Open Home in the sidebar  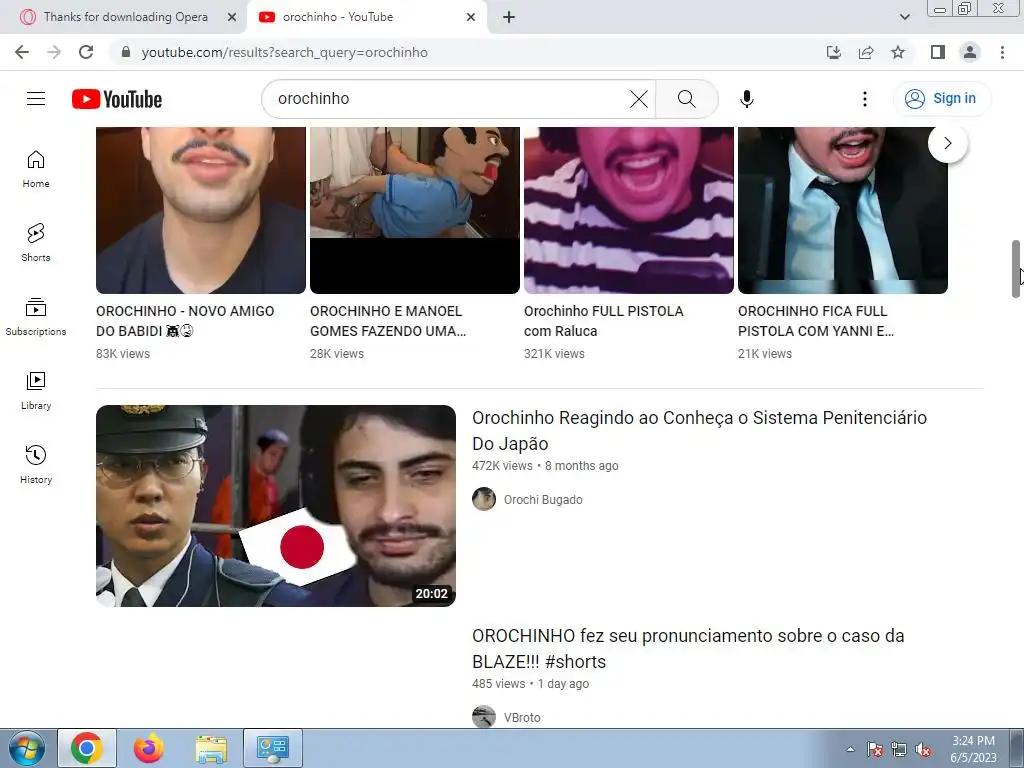point(36,169)
